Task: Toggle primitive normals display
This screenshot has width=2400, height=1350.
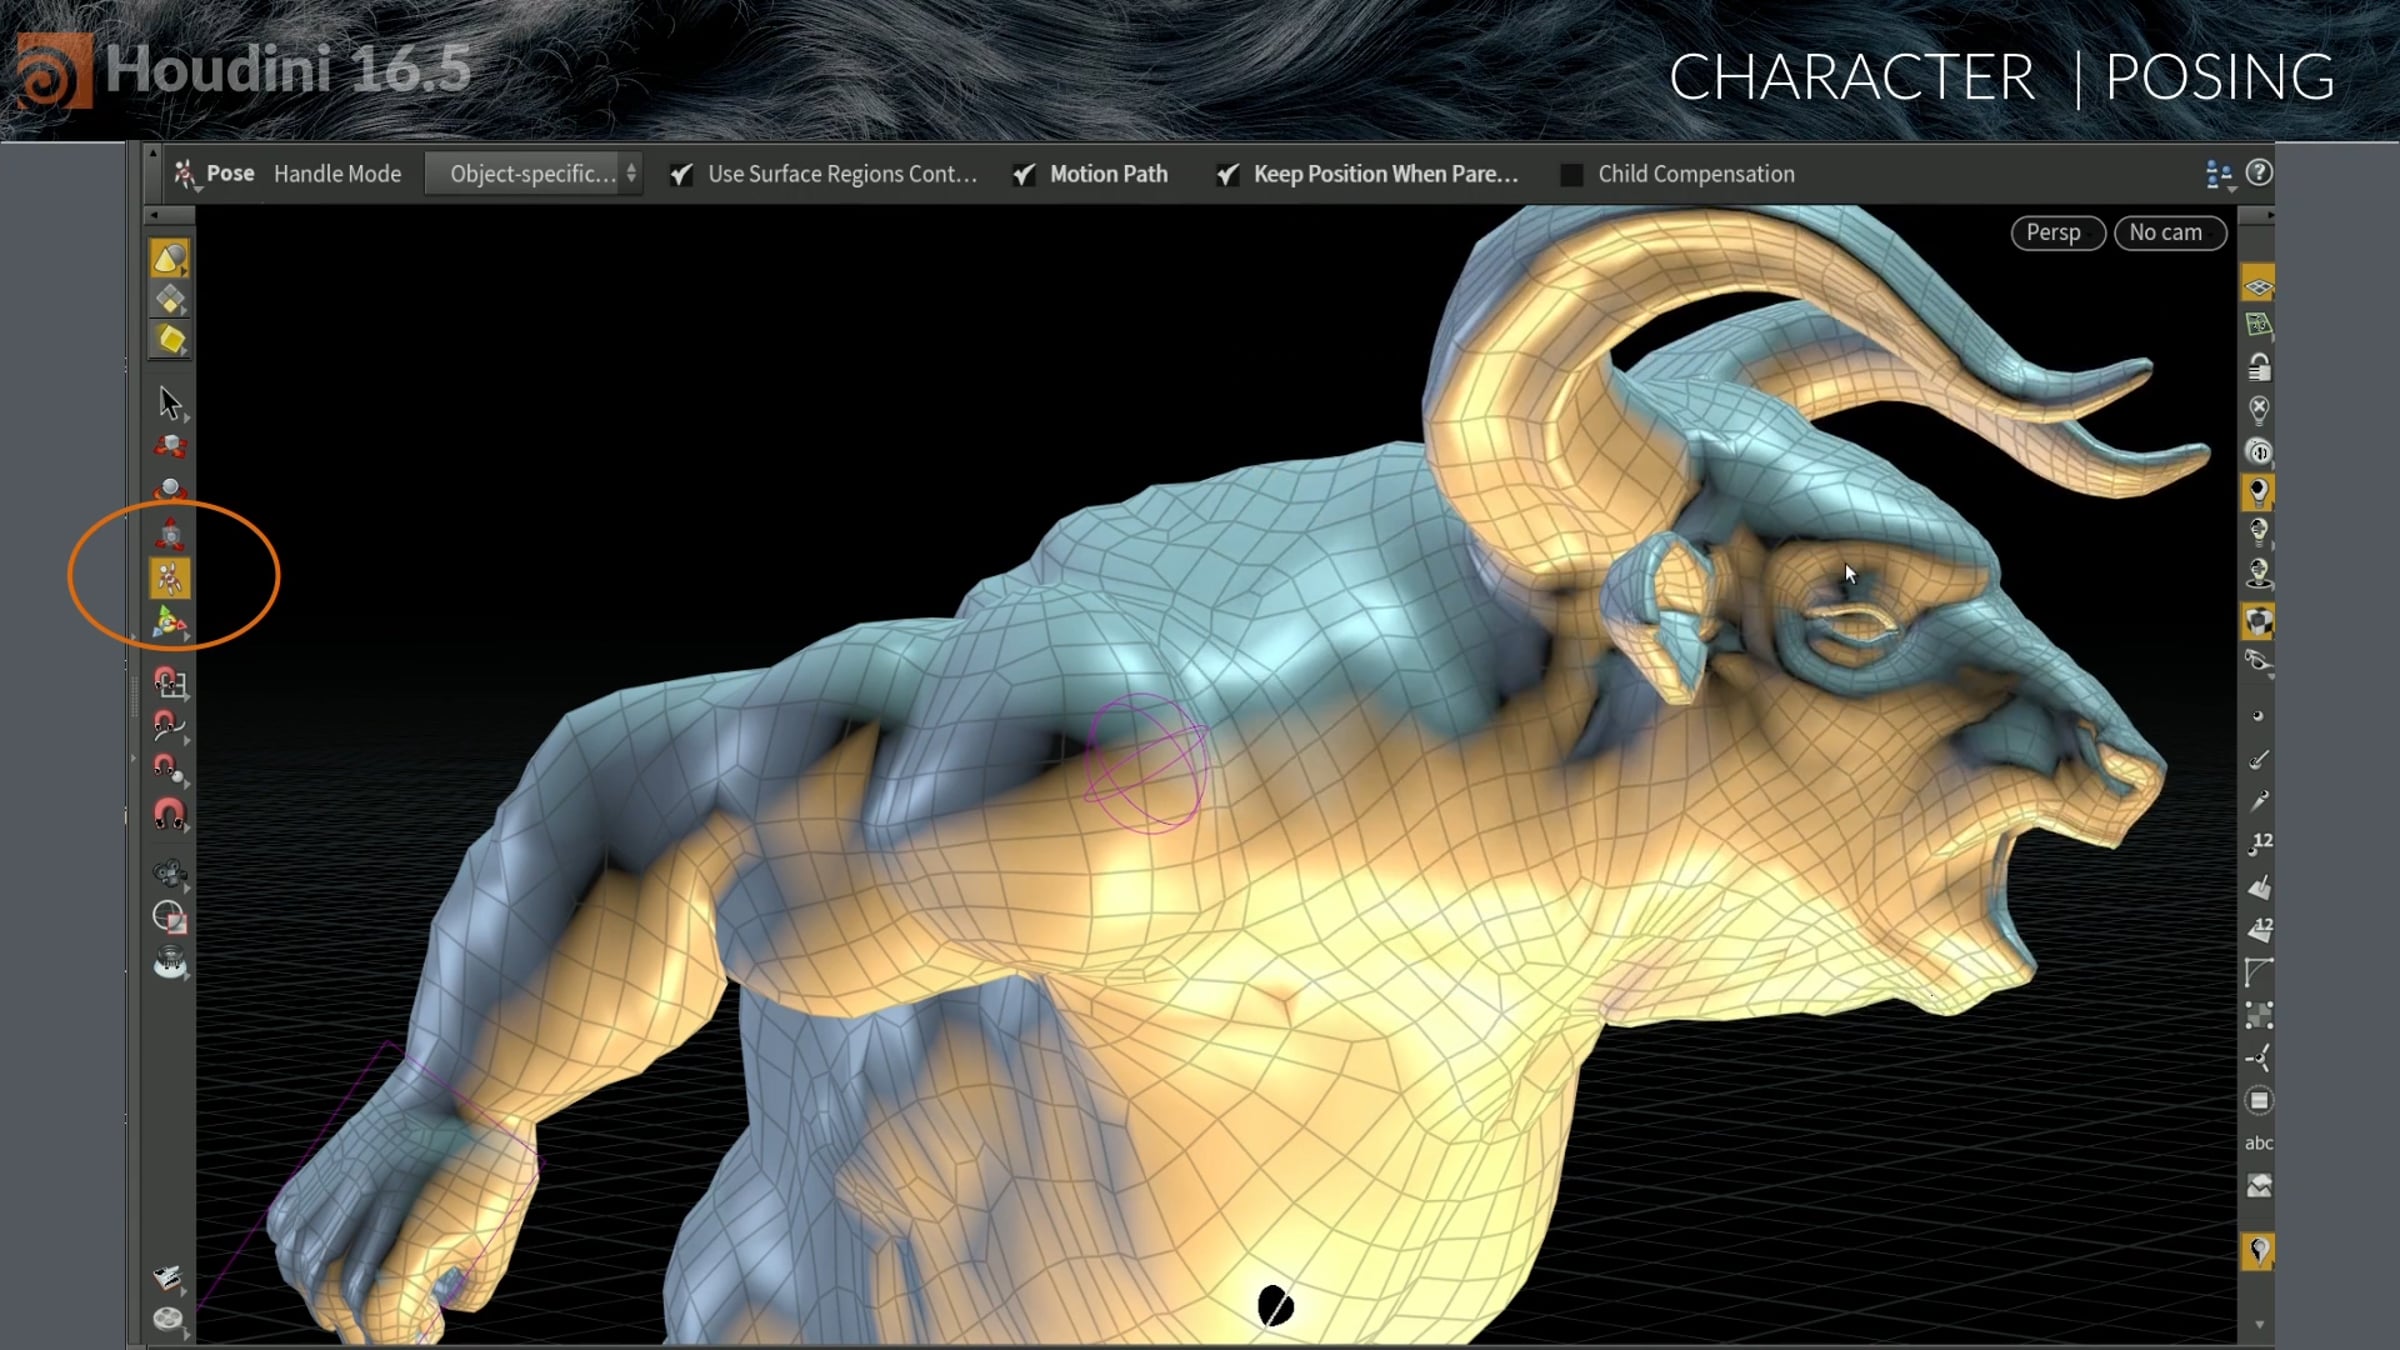Action: pos(2258,886)
